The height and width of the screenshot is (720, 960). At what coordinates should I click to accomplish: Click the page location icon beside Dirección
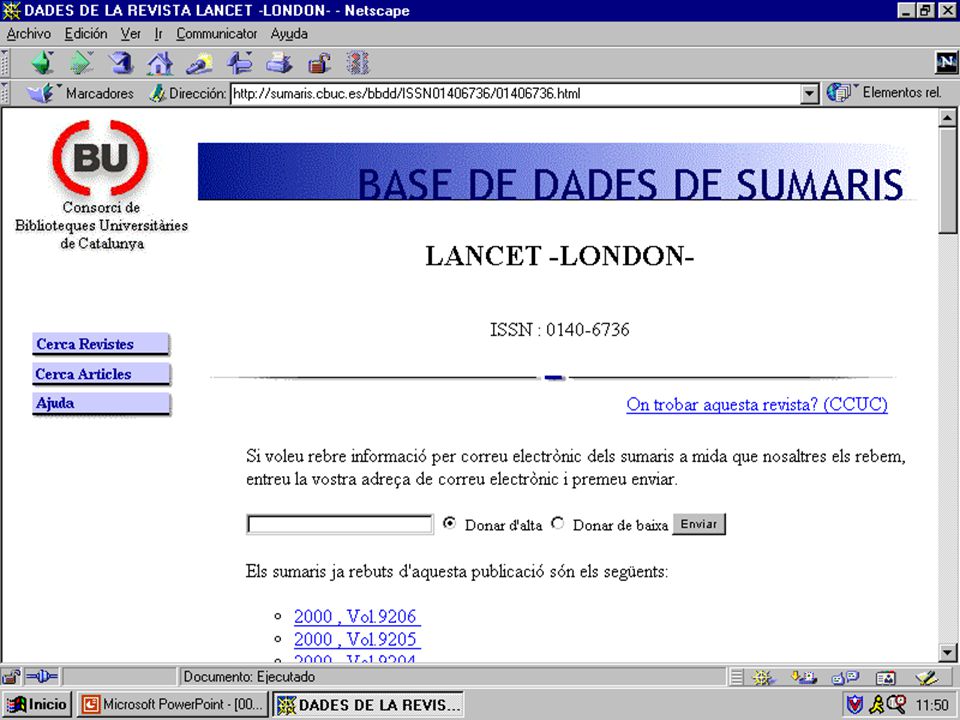[157, 93]
